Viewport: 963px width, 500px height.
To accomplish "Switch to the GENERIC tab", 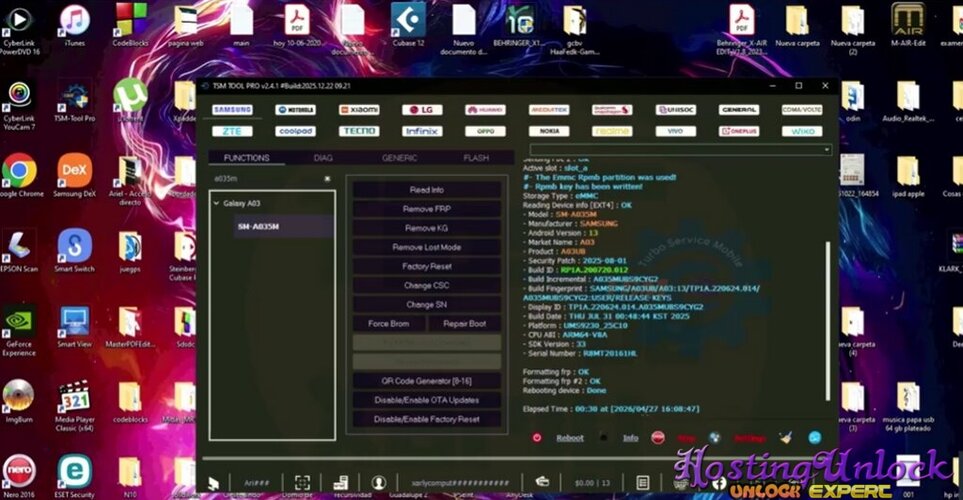I will pos(399,158).
